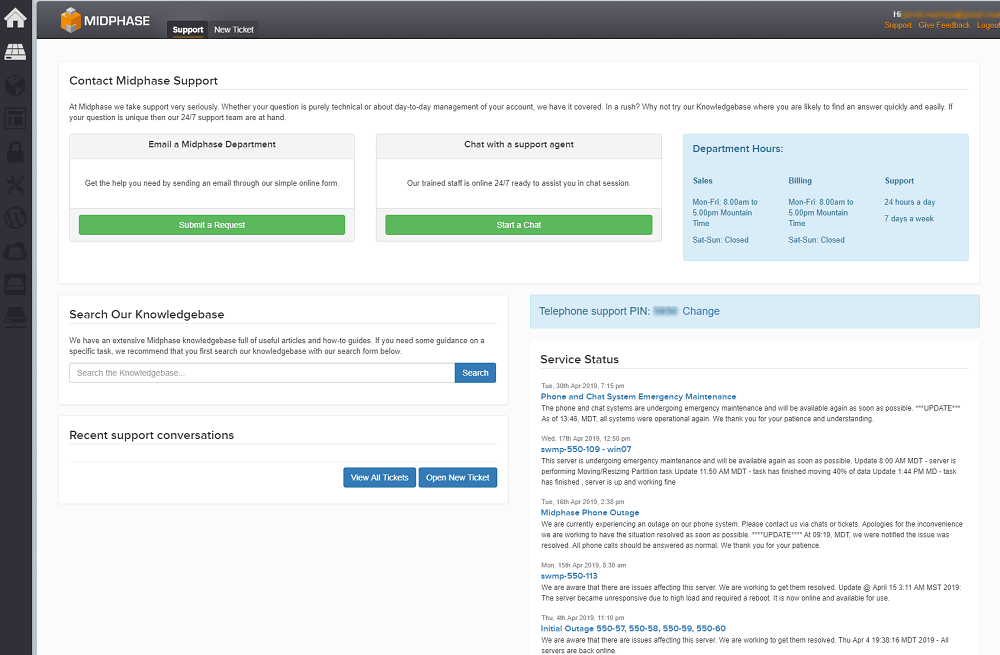Focus the Search the Knowledgebase field
This screenshot has height=655, width=1000.
point(262,373)
